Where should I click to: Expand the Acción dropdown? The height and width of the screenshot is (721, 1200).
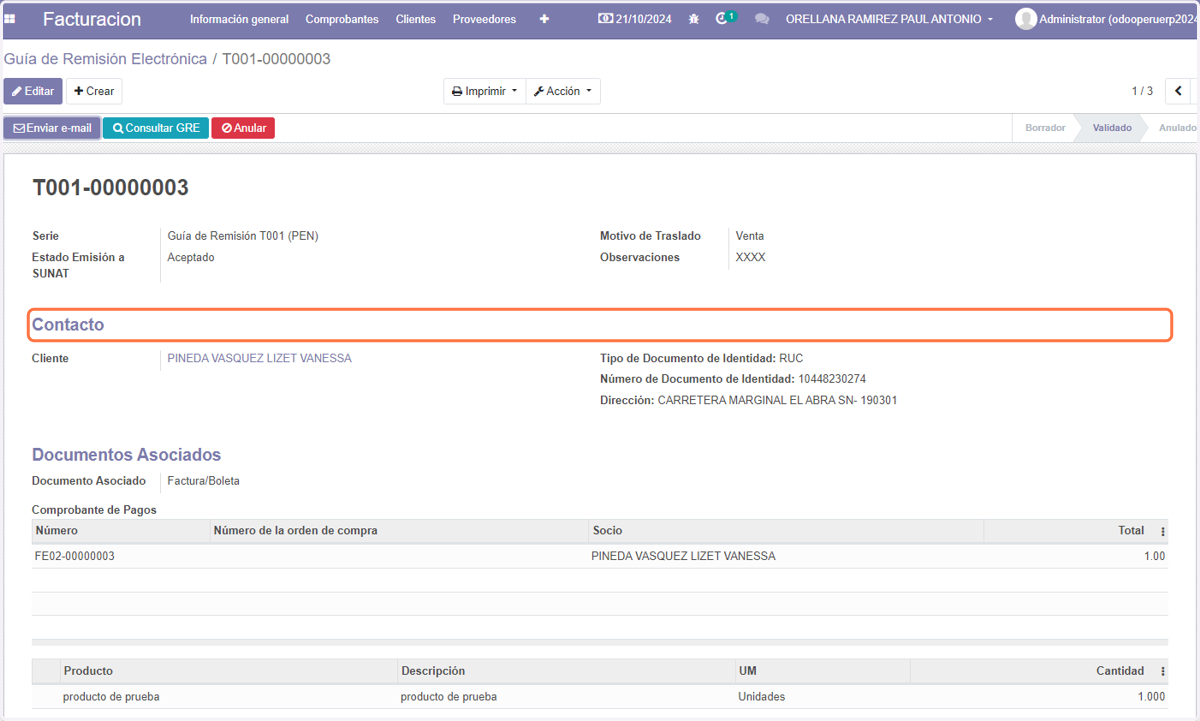click(x=563, y=91)
